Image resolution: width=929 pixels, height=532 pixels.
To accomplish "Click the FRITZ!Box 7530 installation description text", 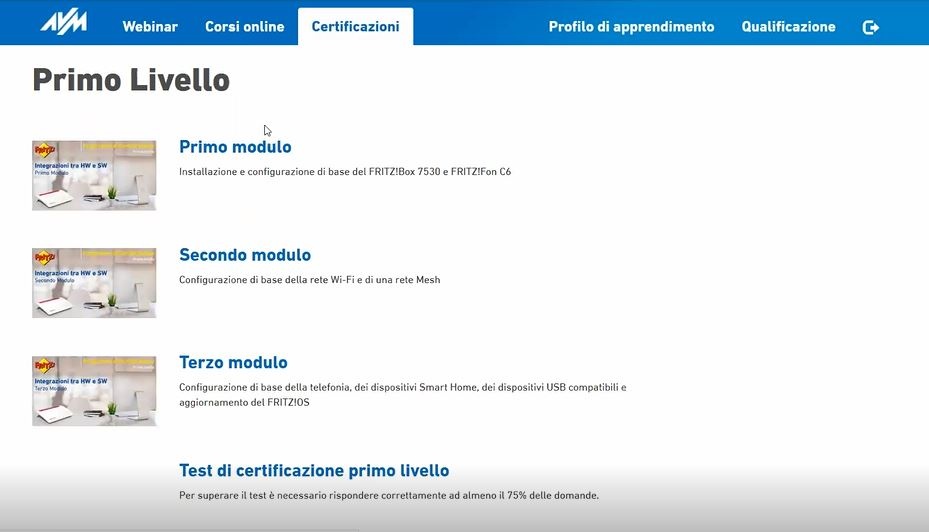I will pyautogui.click(x=345, y=172).
